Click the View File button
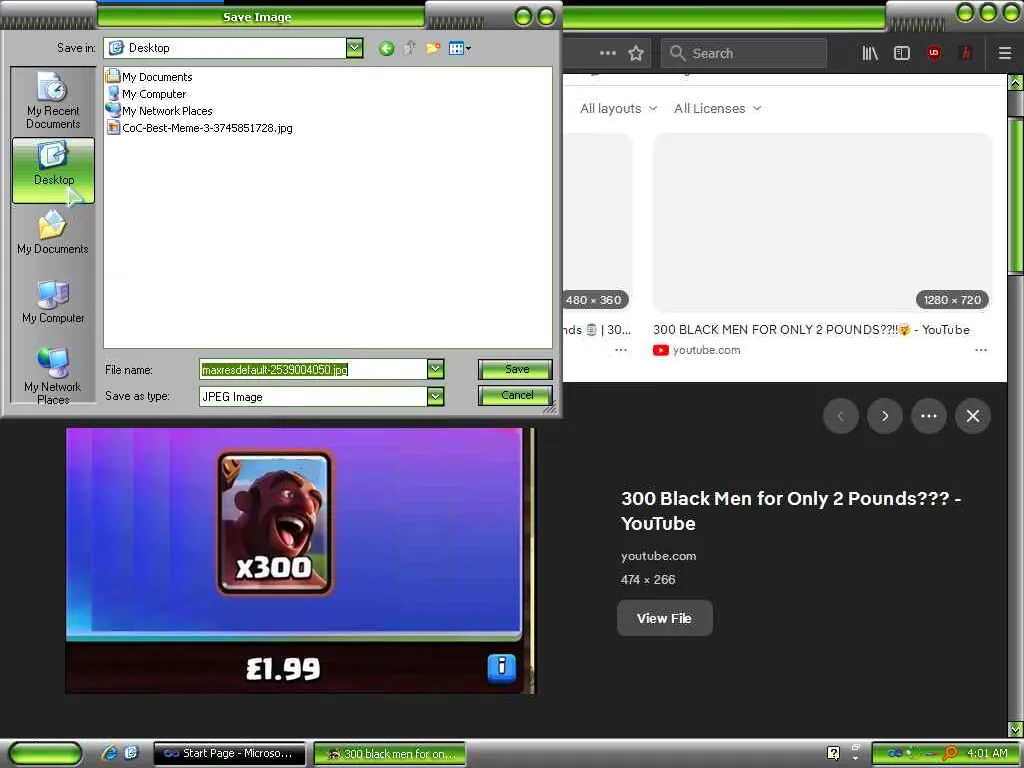The width and height of the screenshot is (1024, 768). [x=664, y=618]
